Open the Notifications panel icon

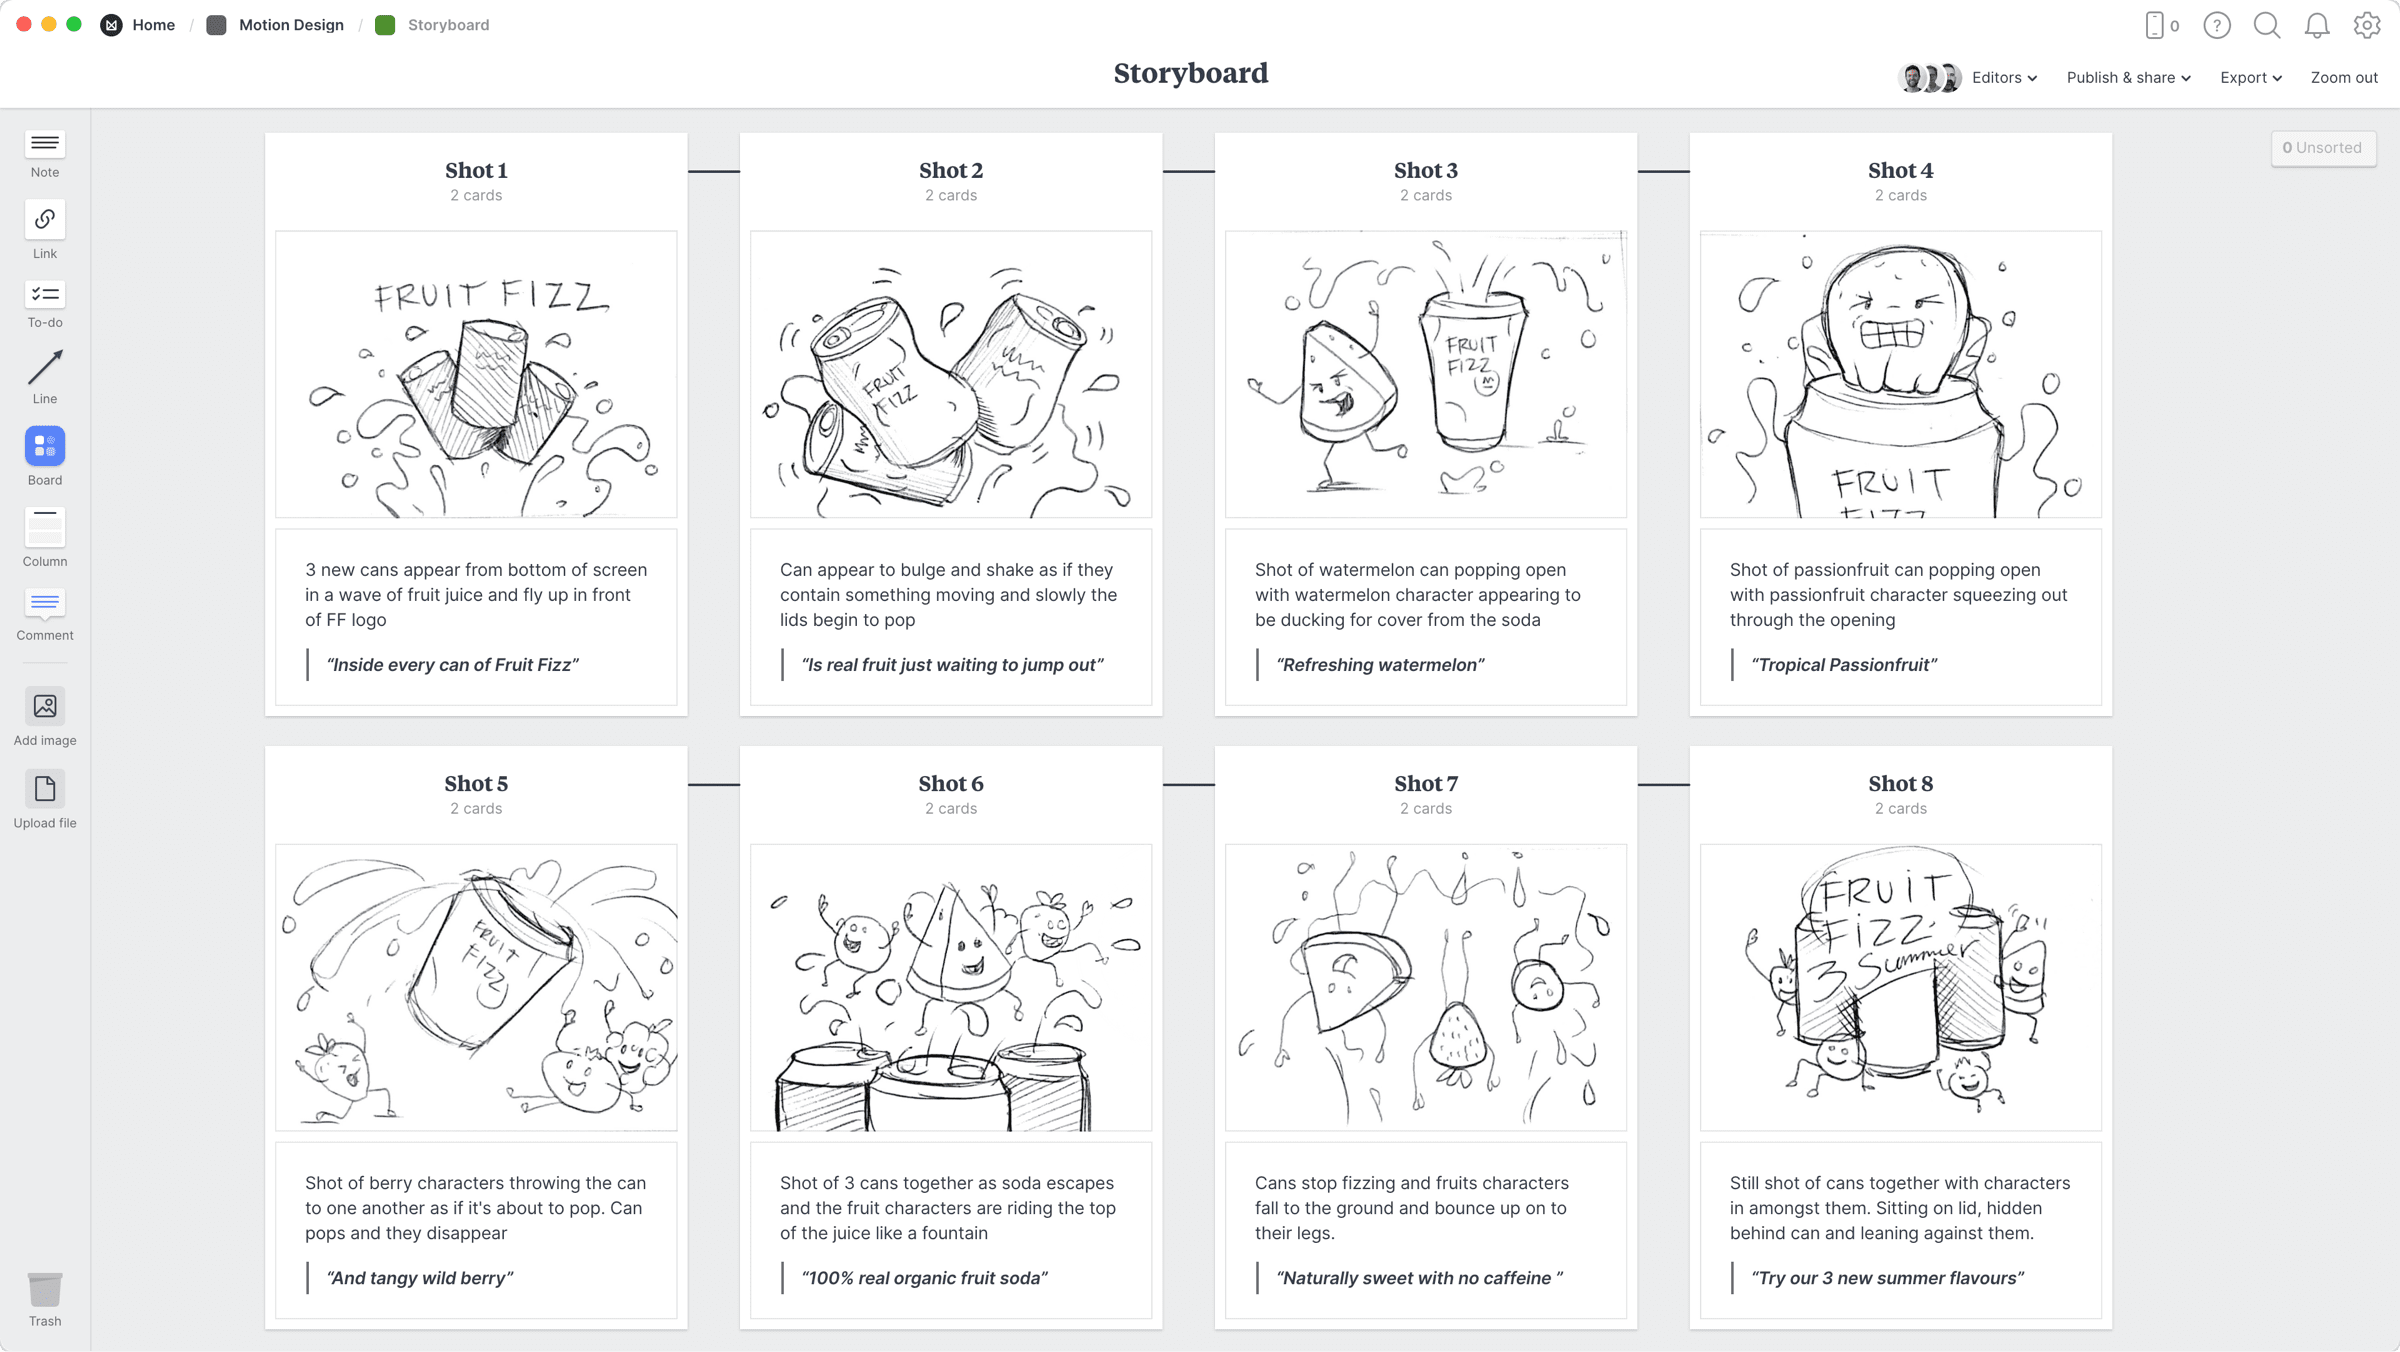click(2318, 25)
